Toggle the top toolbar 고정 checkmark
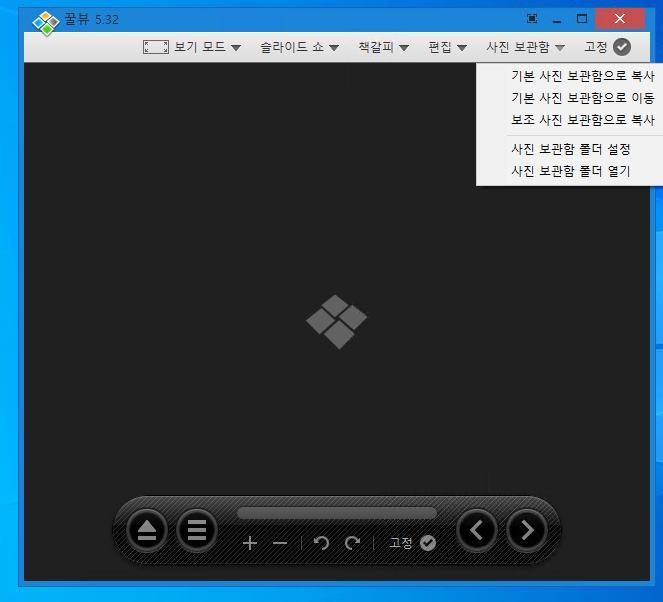This screenshot has height=602, width=663. 622,47
